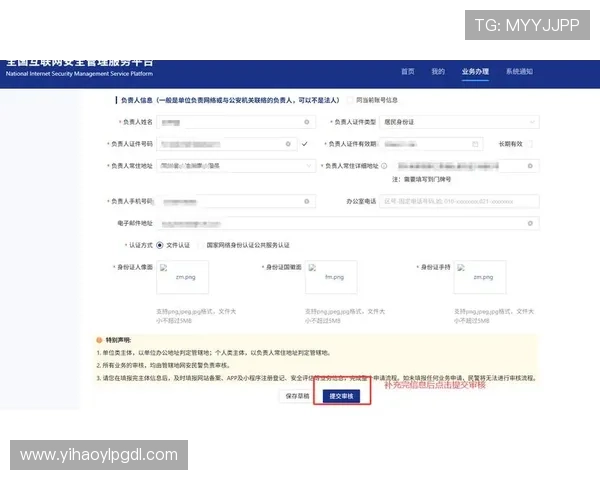
Task: Select the 业务办理 nav tab
Action: pyautogui.click(x=475, y=72)
